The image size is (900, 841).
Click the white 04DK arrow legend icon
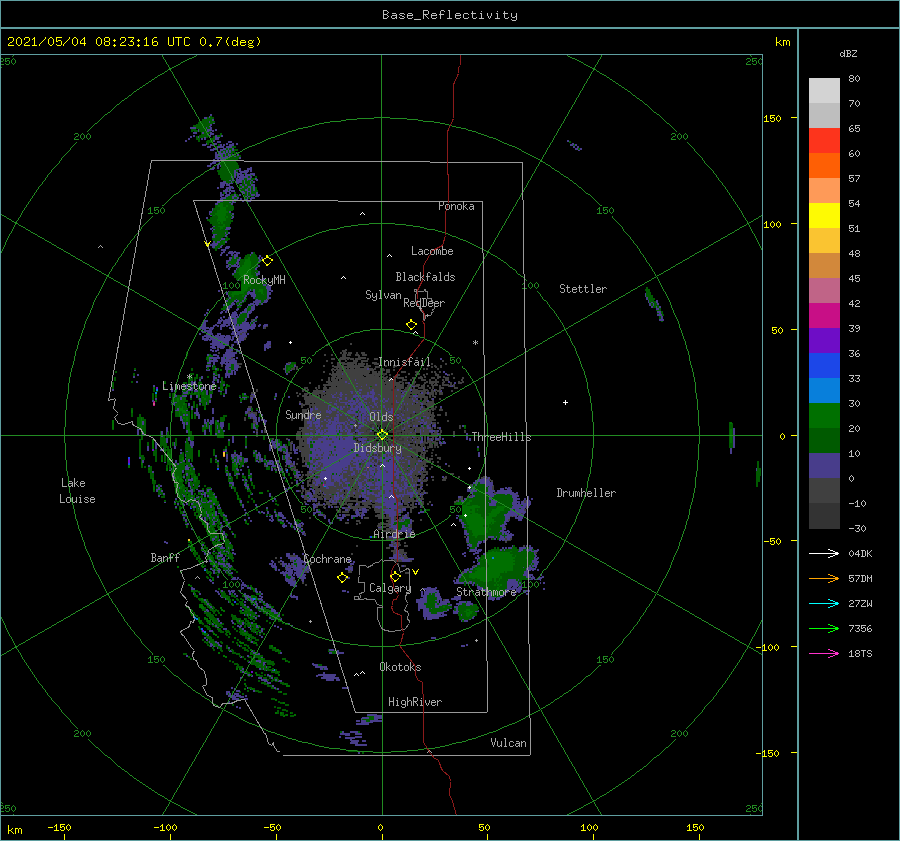point(824,553)
